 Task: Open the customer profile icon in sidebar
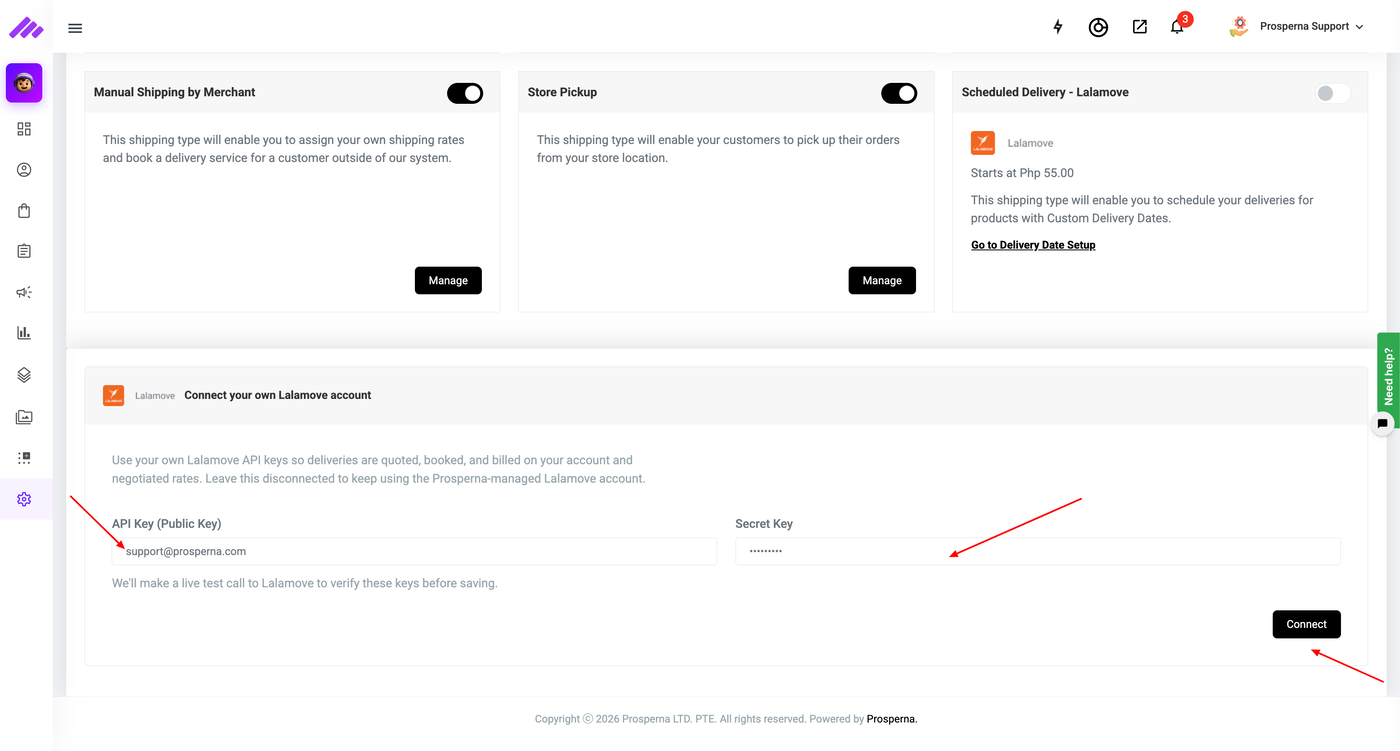(x=24, y=170)
